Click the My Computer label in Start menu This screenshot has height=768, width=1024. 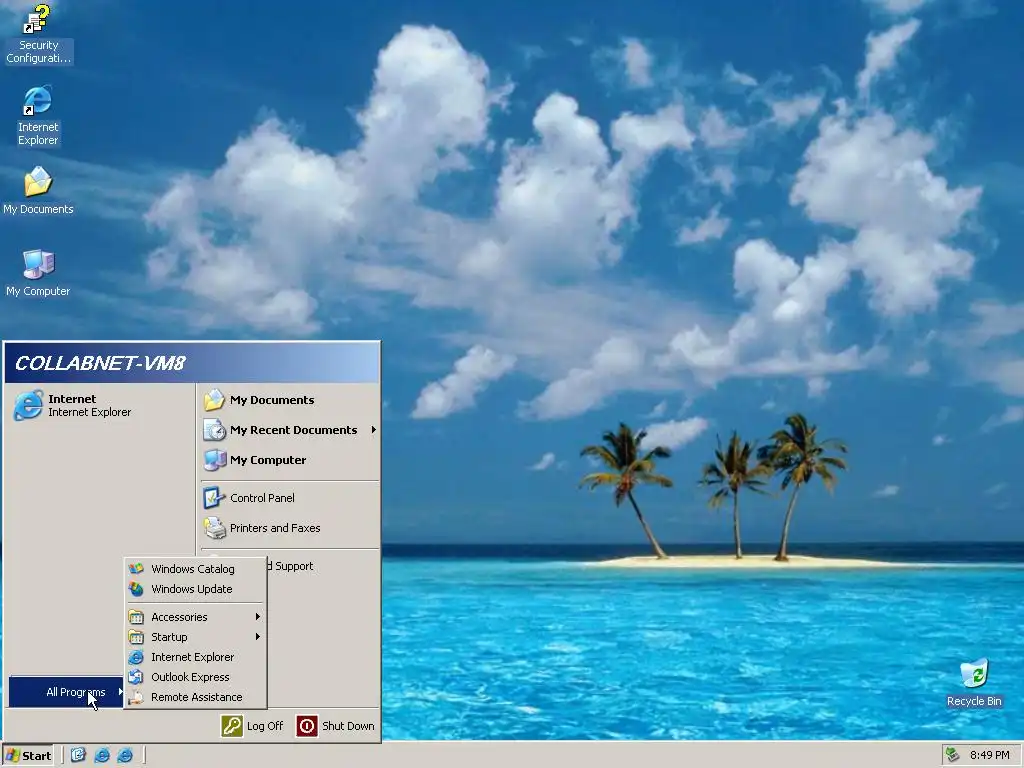click(x=268, y=460)
